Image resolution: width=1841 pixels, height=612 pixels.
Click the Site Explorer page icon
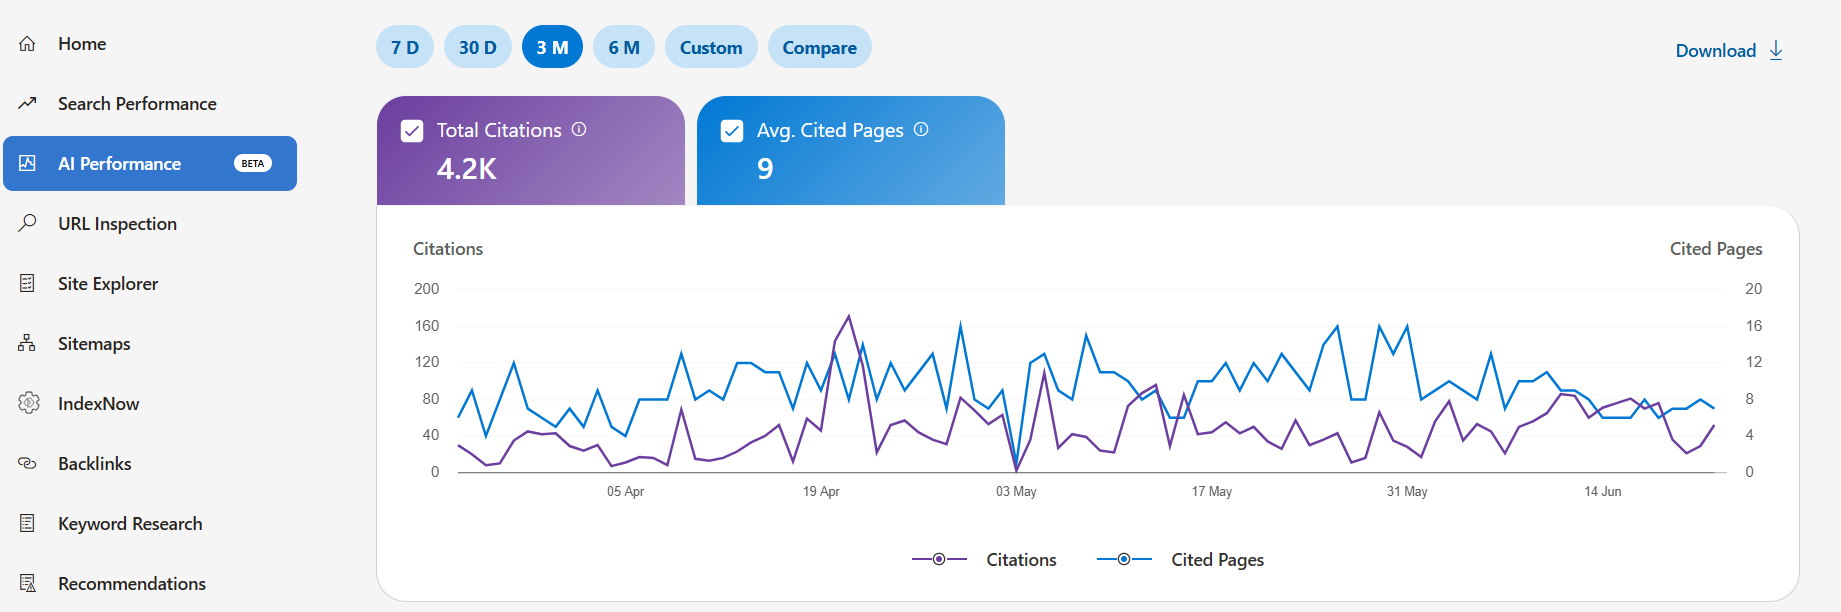coord(27,283)
